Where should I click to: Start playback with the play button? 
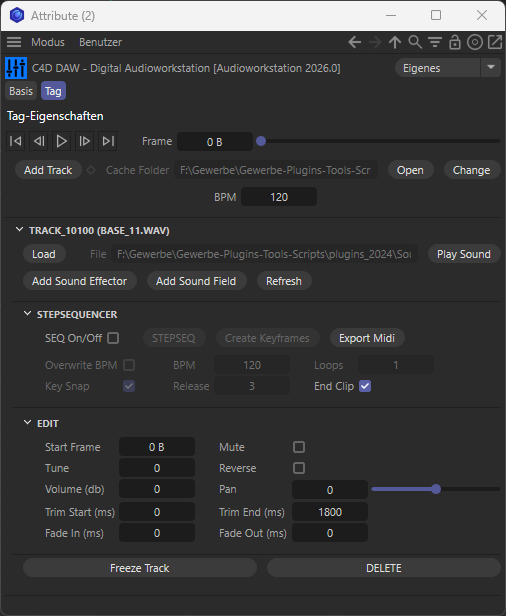pos(61,141)
